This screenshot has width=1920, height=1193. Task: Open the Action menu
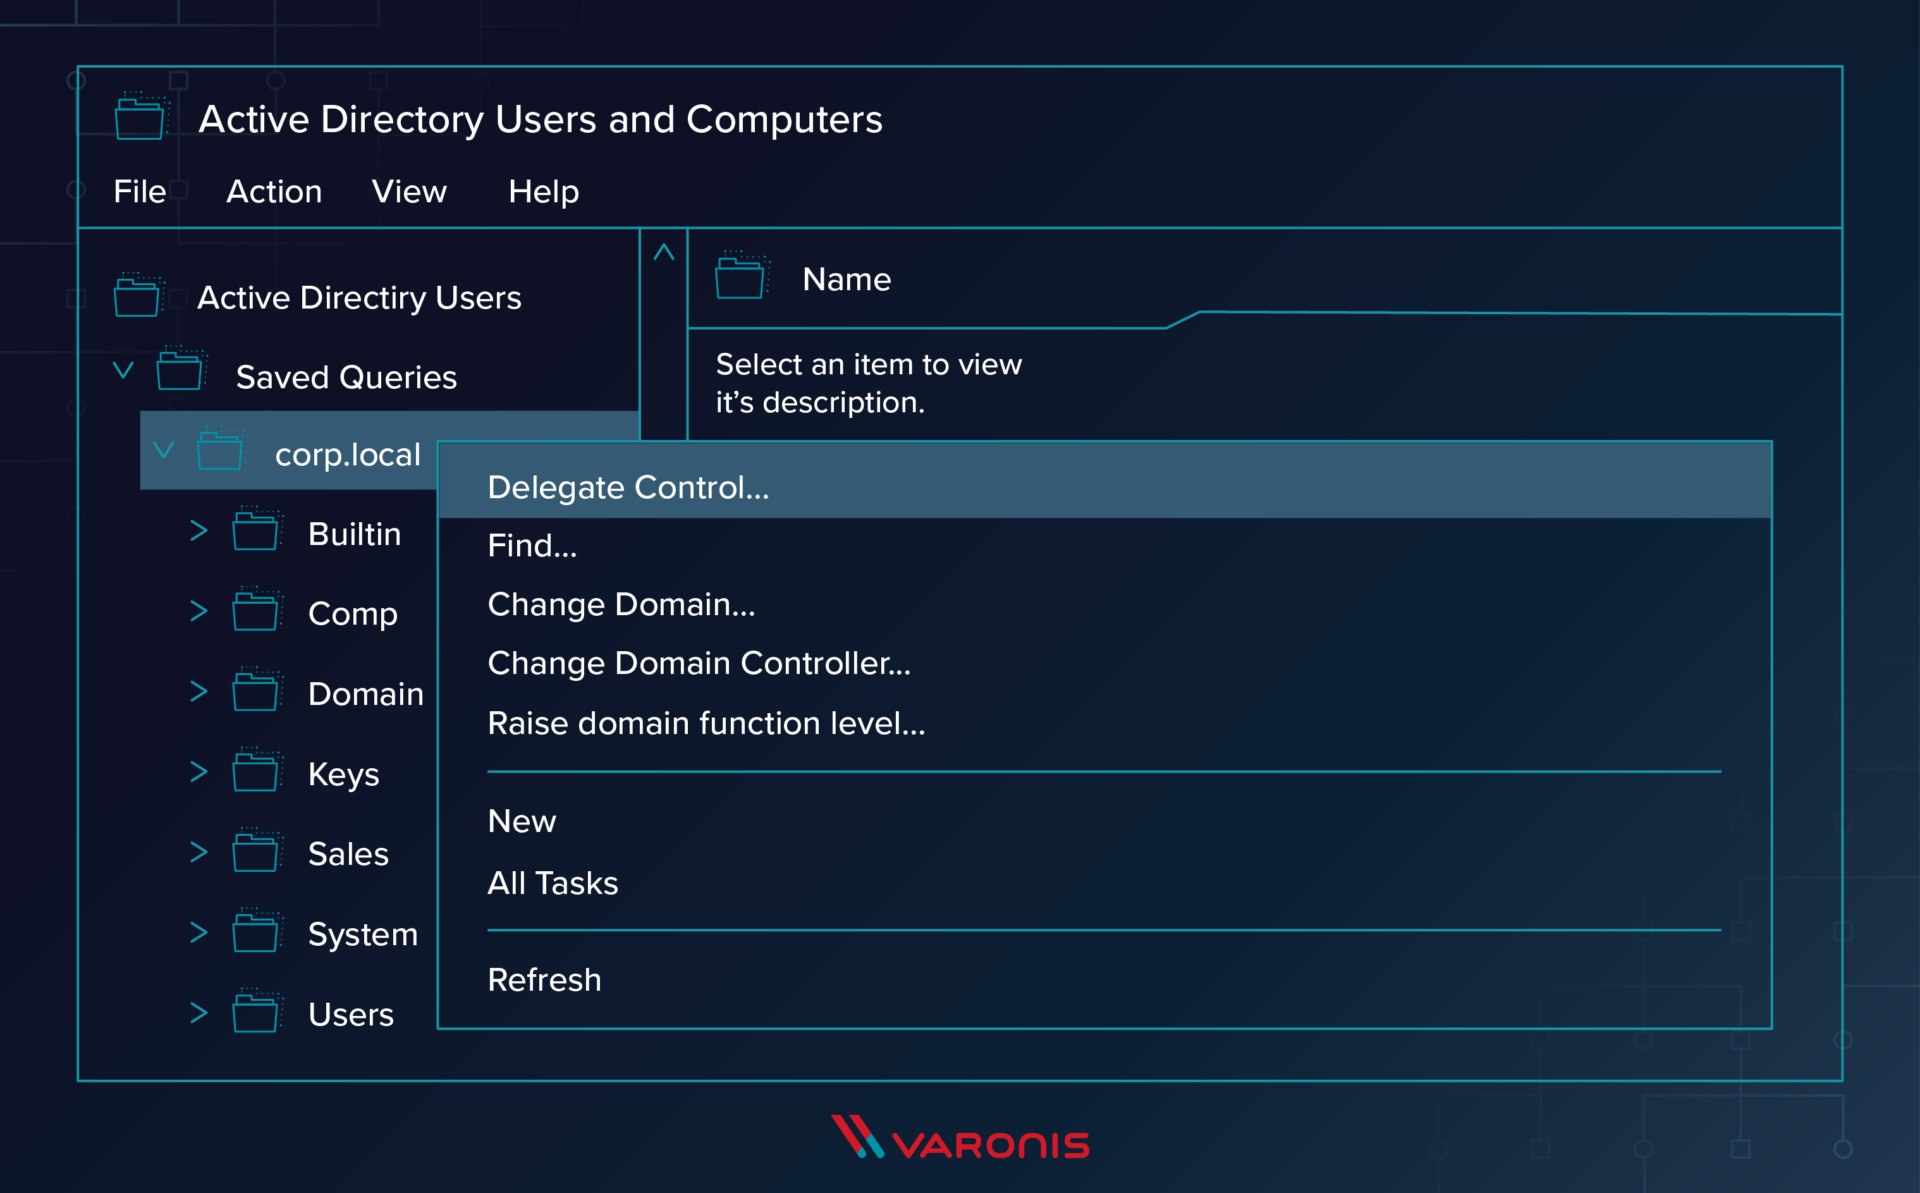pyautogui.click(x=273, y=191)
